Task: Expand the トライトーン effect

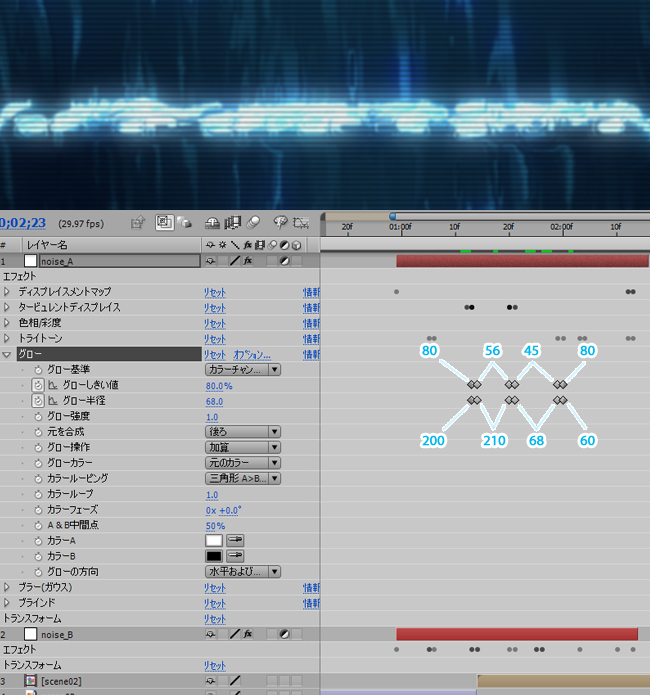Action: pos(7,339)
